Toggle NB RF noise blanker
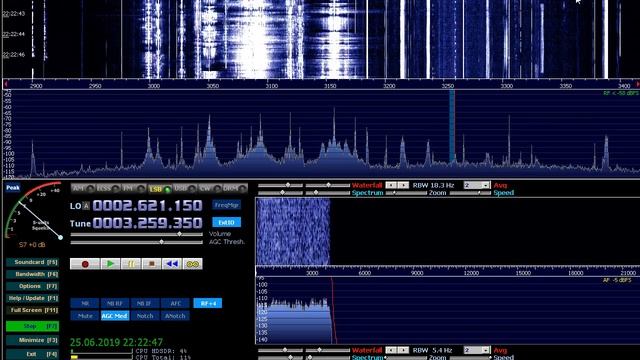Image resolution: width=640 pixels, height=360 pixels. pyautogui.click(x=115, y=303)
